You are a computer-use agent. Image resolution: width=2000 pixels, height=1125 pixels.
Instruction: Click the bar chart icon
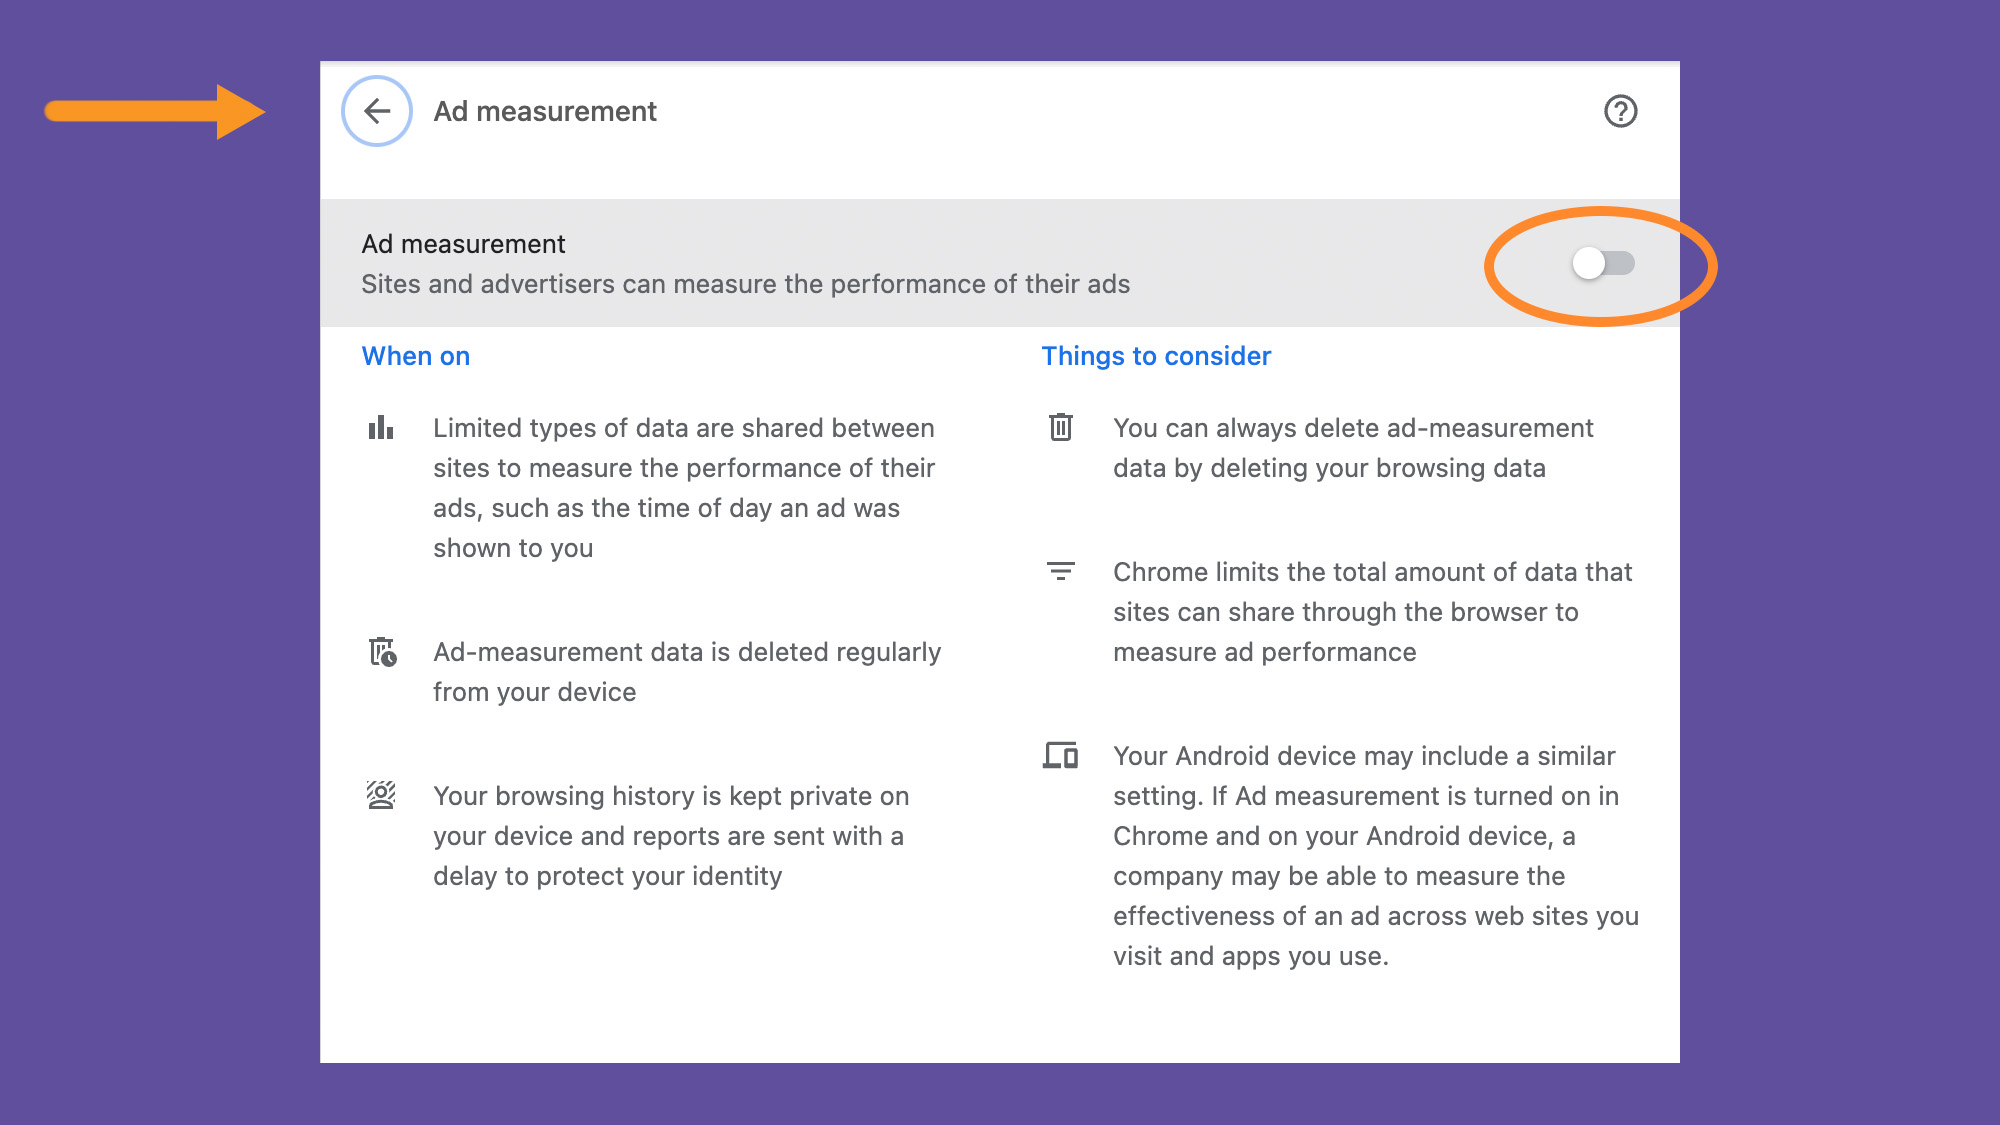pyautogui.click(x=381, y=428)
